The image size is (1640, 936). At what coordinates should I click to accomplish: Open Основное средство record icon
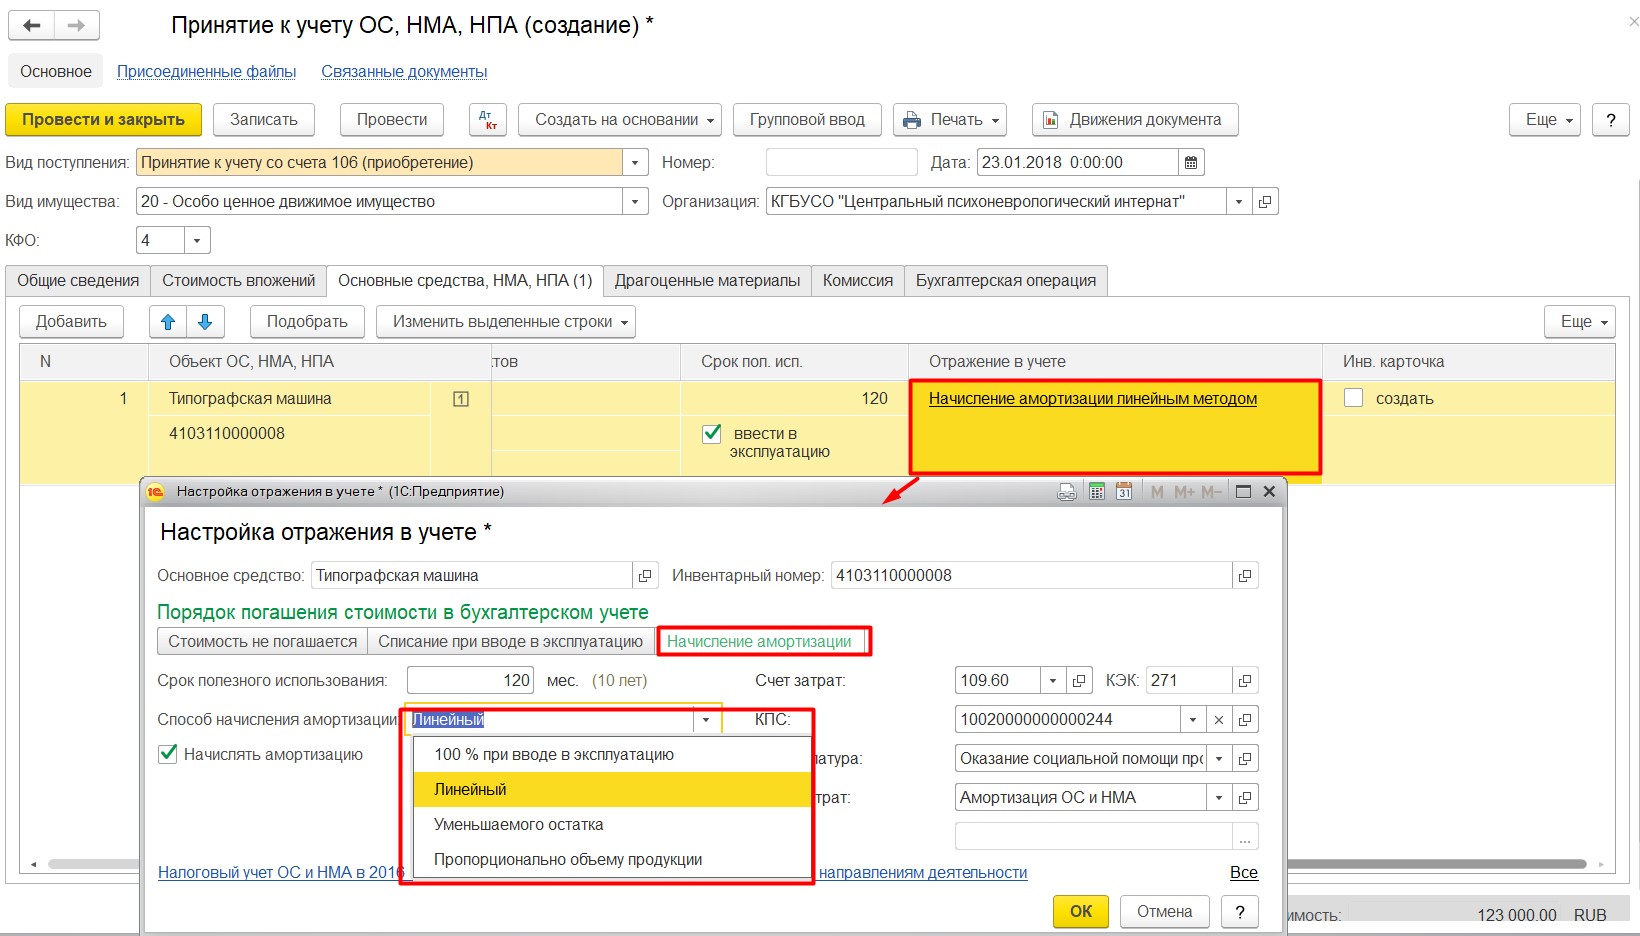pos(645,576)
